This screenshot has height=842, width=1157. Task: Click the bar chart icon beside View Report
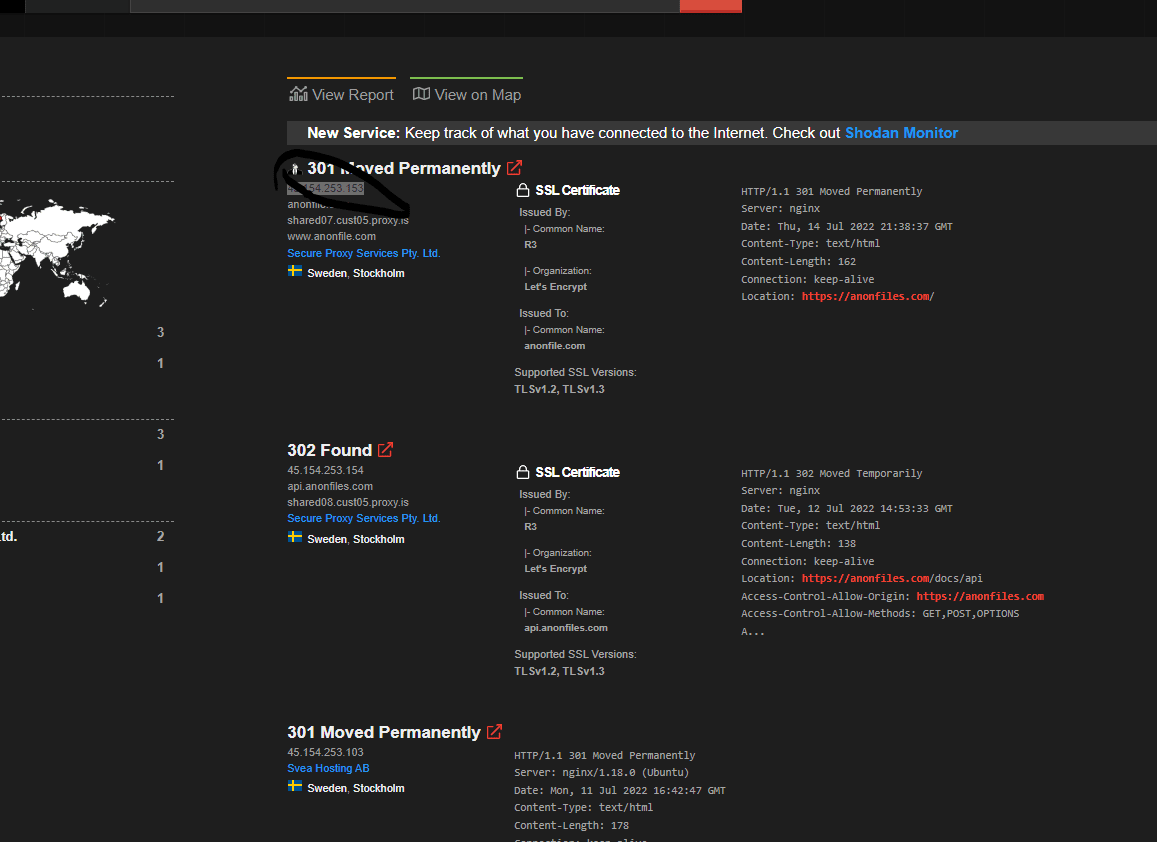pos(298,94)
